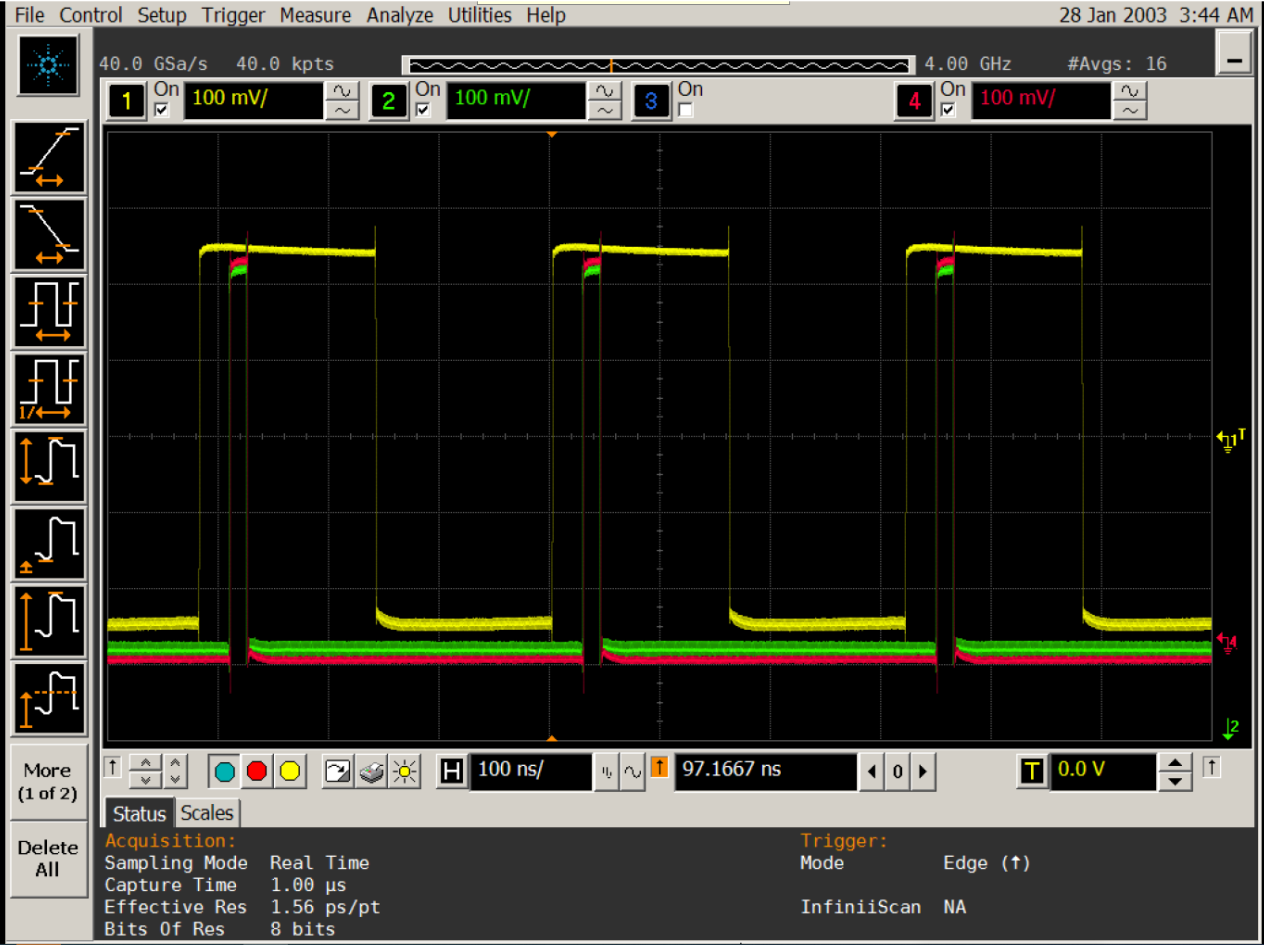Screen dimensions: 1264x945
Task: Click More (1 of 2) button
Action: (47, 782)
